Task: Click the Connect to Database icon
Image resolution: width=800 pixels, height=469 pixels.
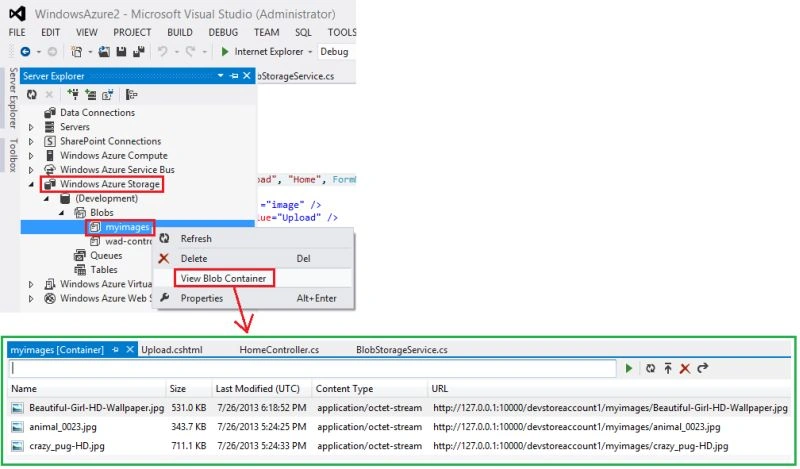Action: [73, 94]
